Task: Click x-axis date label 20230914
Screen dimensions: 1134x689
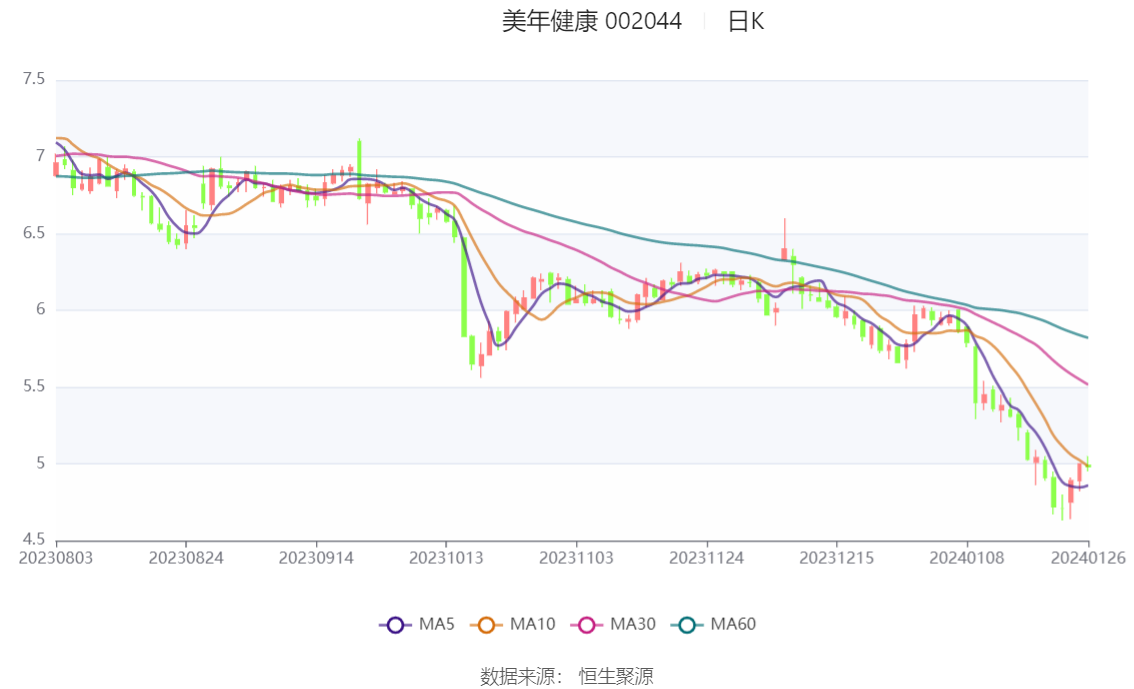Action: coord(316,558)
